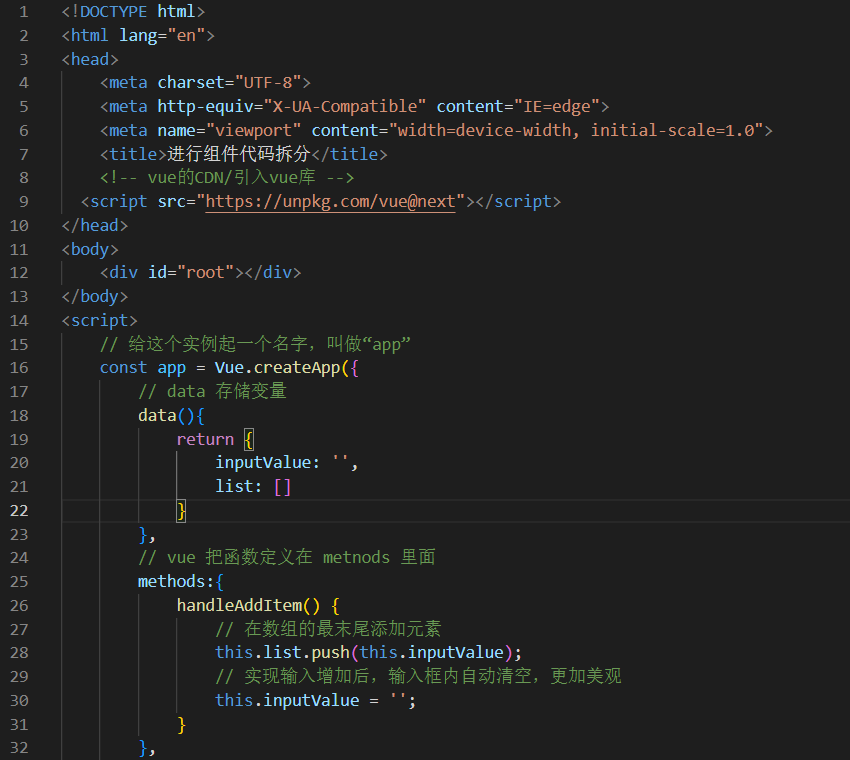
Task: Click the closing body tag
Action: 95,297
